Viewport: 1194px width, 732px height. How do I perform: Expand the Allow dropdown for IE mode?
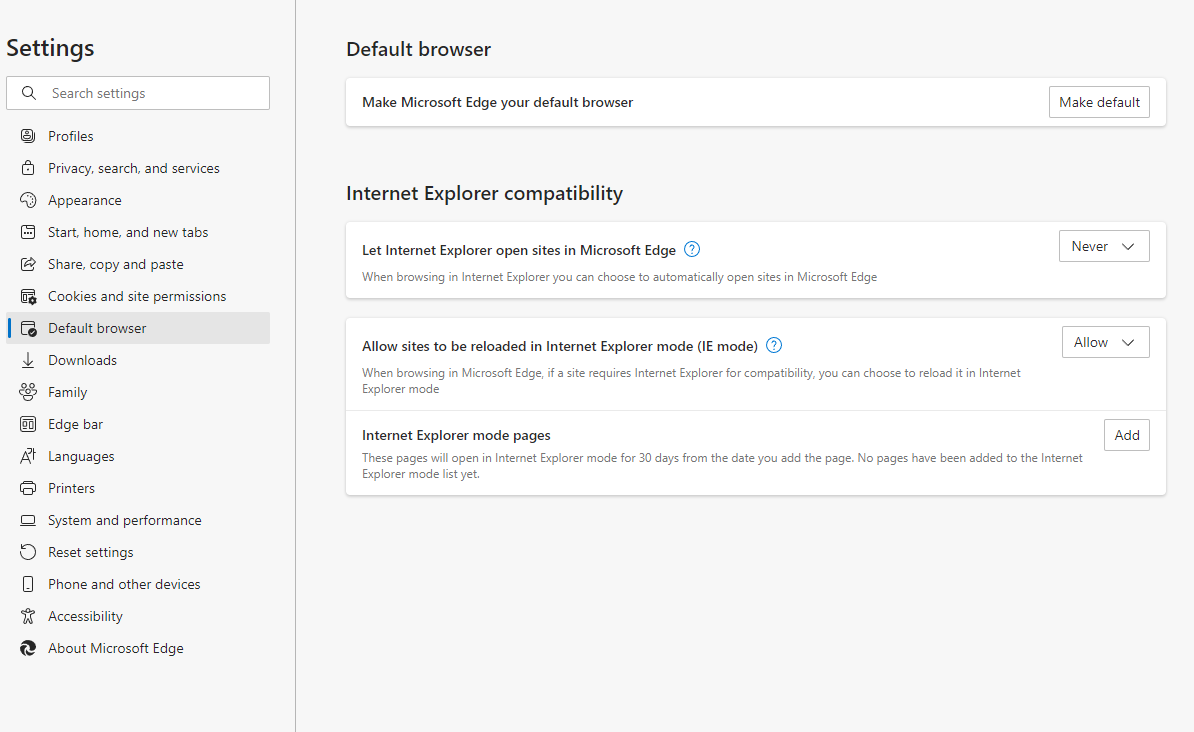point(1105,342)
